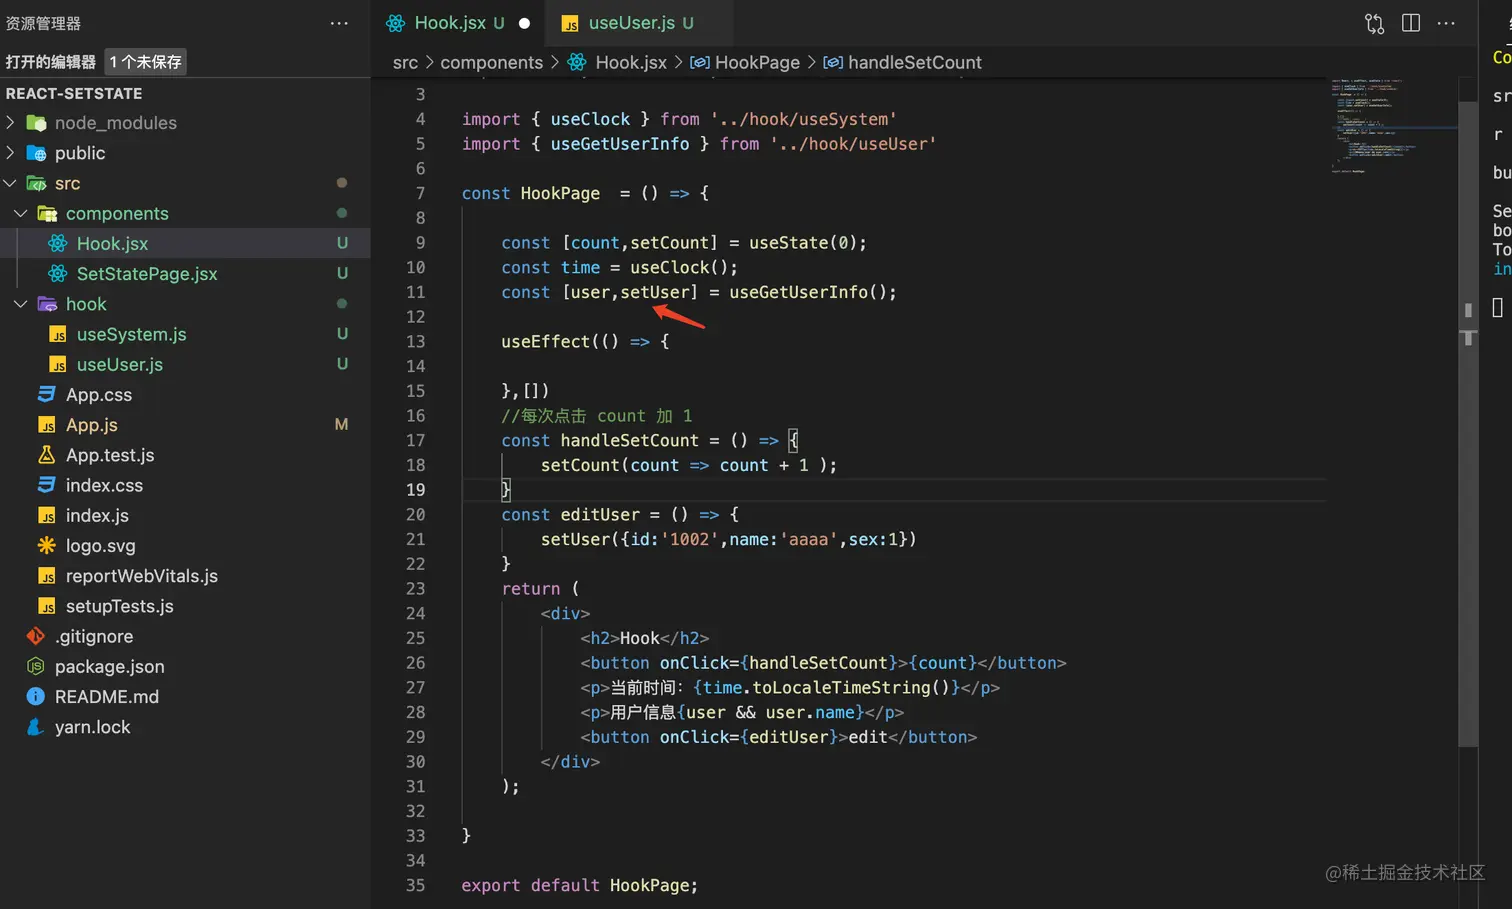Open App.test.js in the explorer
The height and width of the screenshot is (909, 1512).
coord(185,455)
